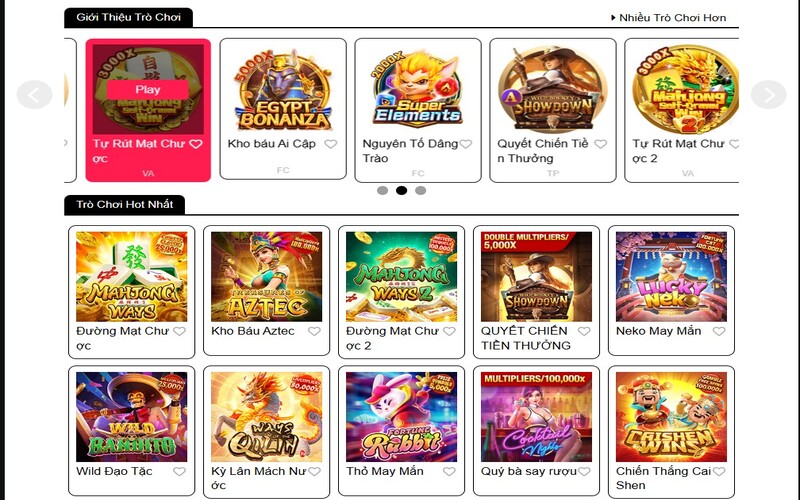
Task: Click the pink Play button
Action: [x=147, y=90]
